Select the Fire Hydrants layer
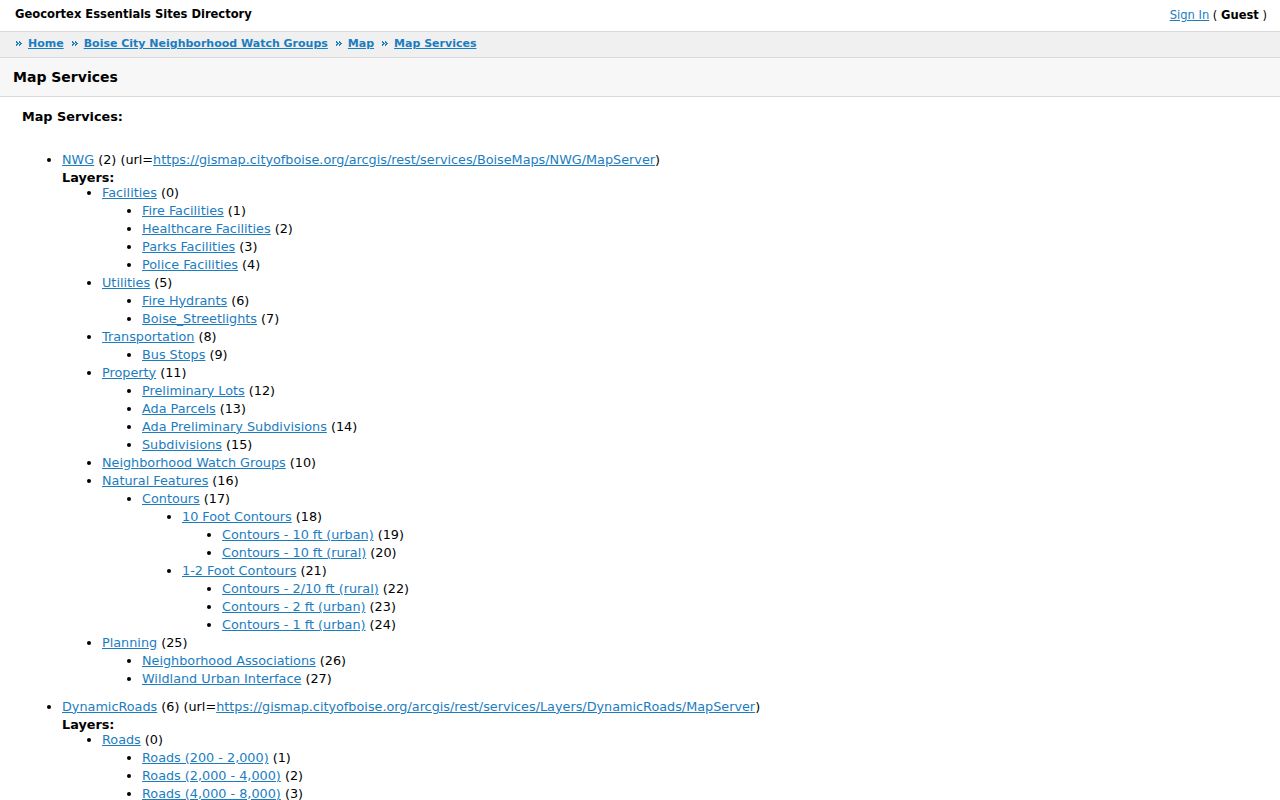1280x800 pixels. coord(184,301)
